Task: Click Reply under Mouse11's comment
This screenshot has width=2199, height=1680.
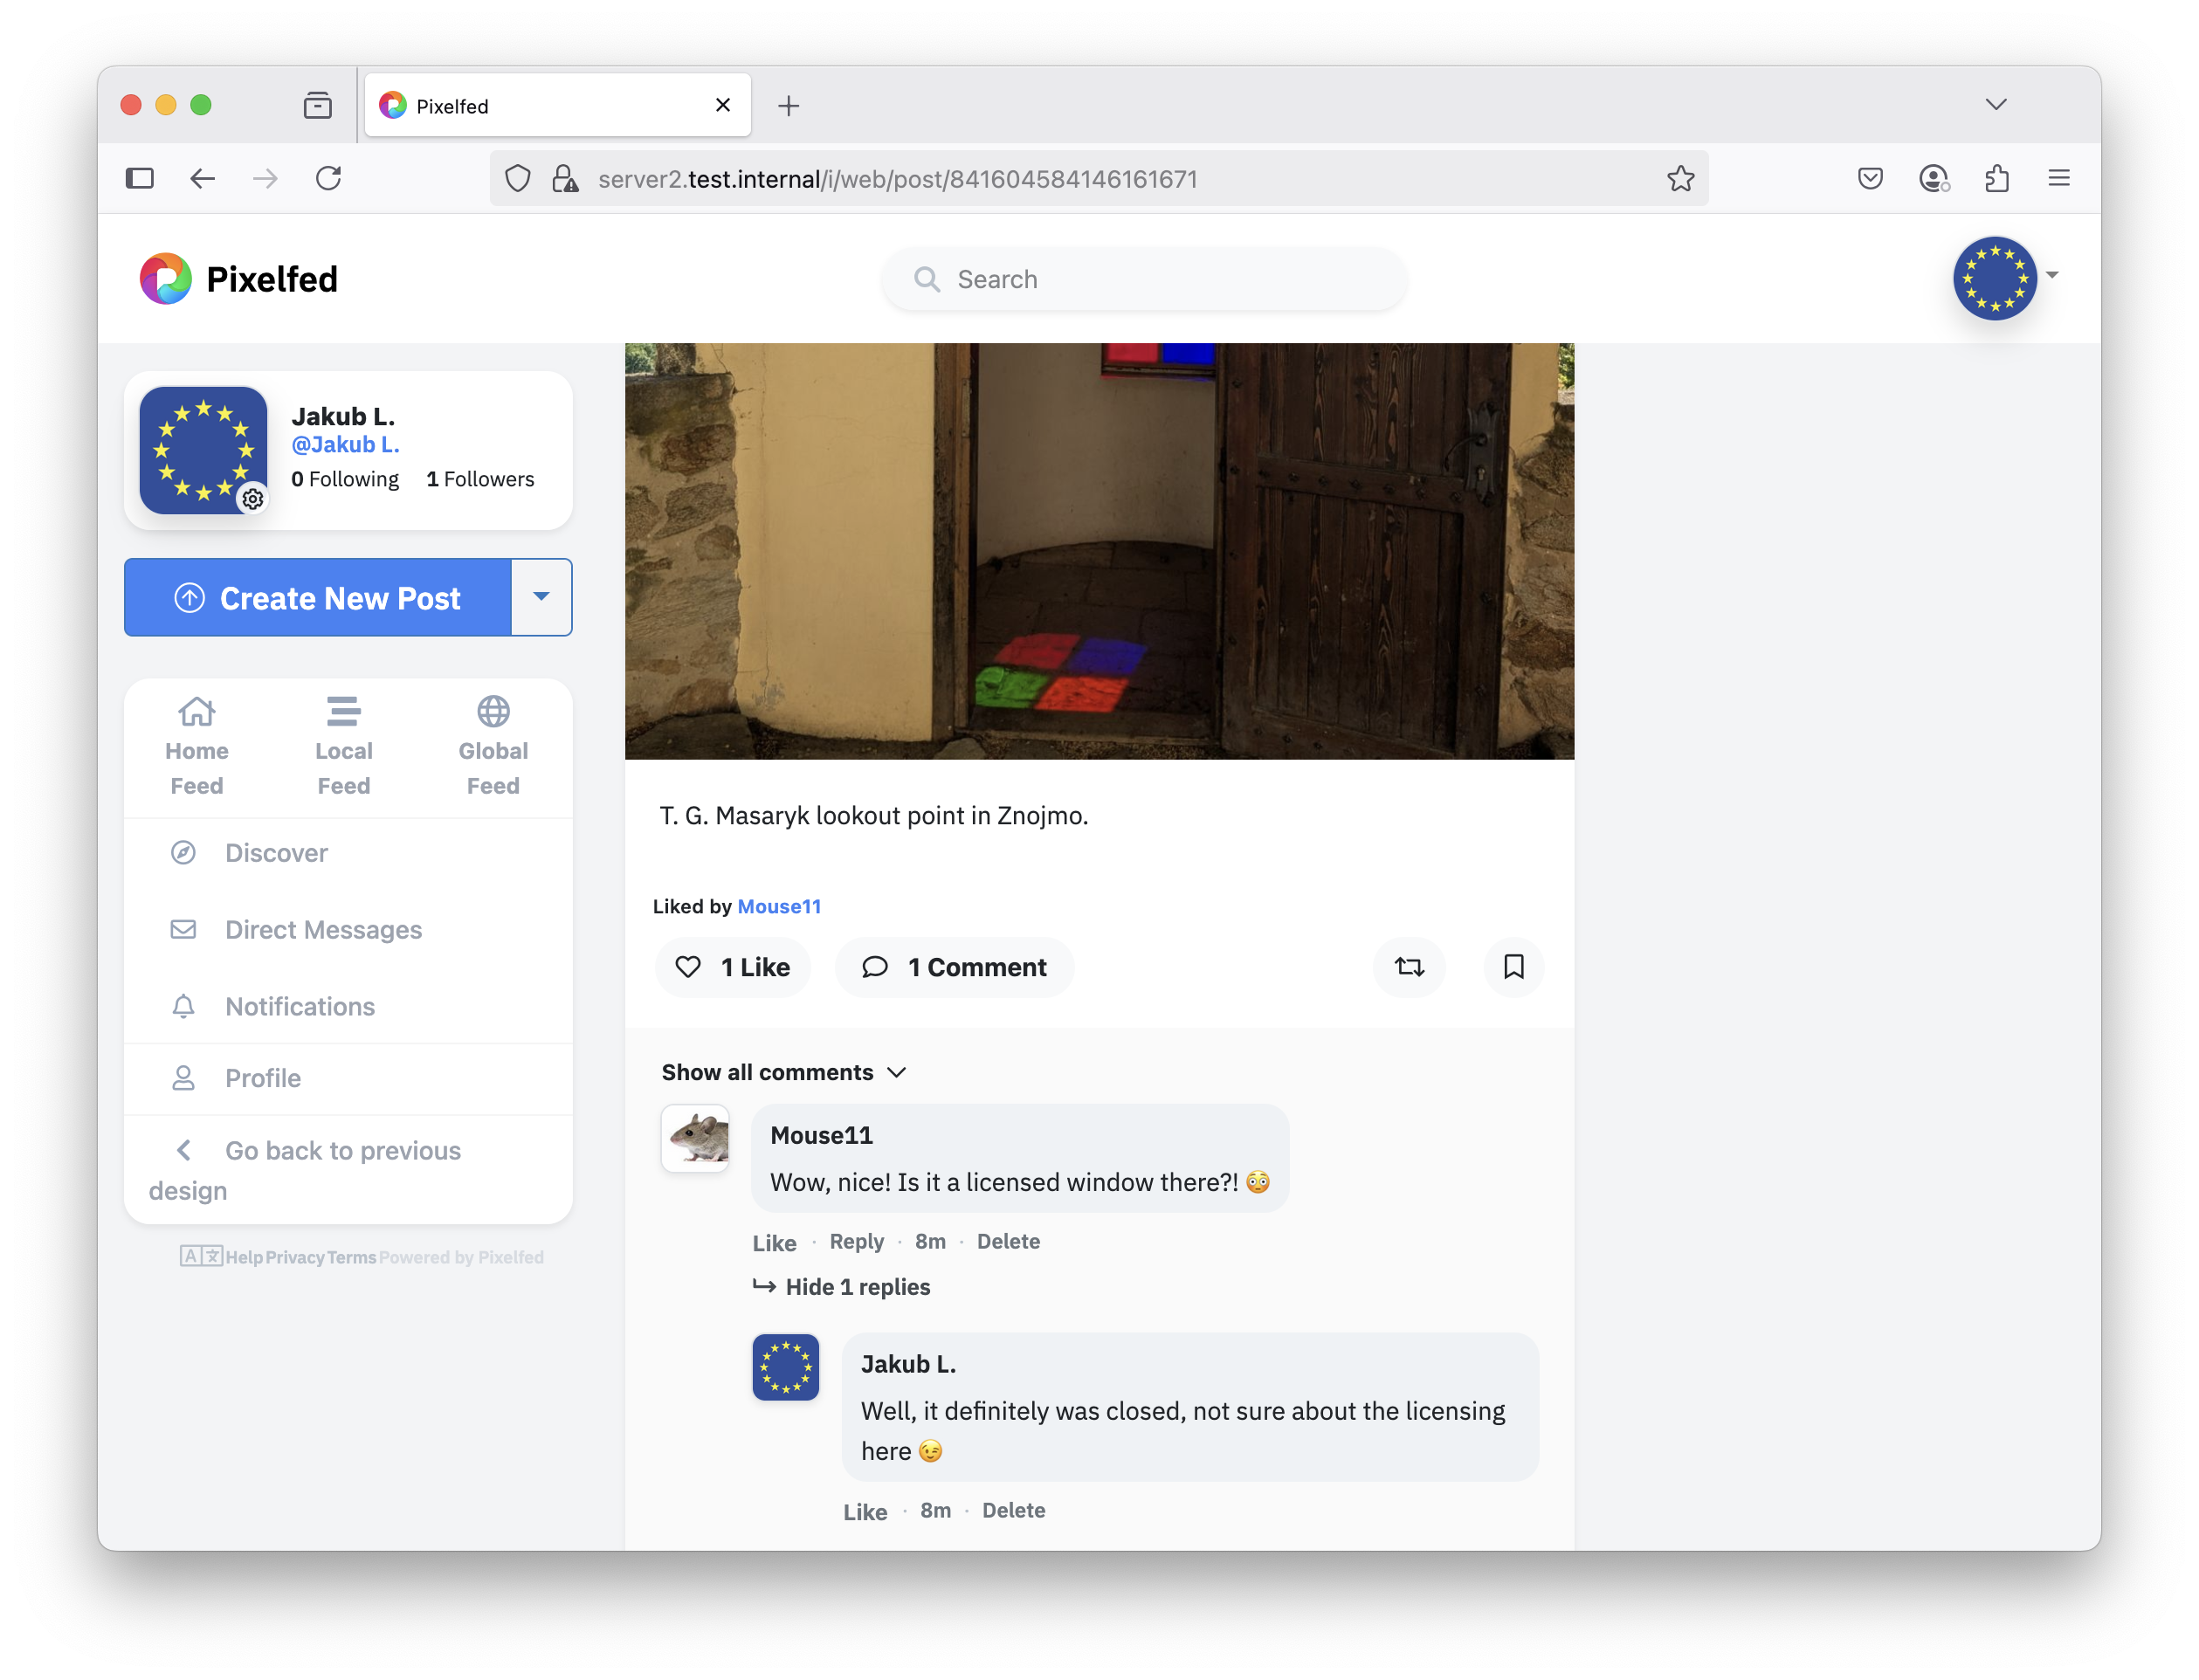Action: coord(856,1241)
